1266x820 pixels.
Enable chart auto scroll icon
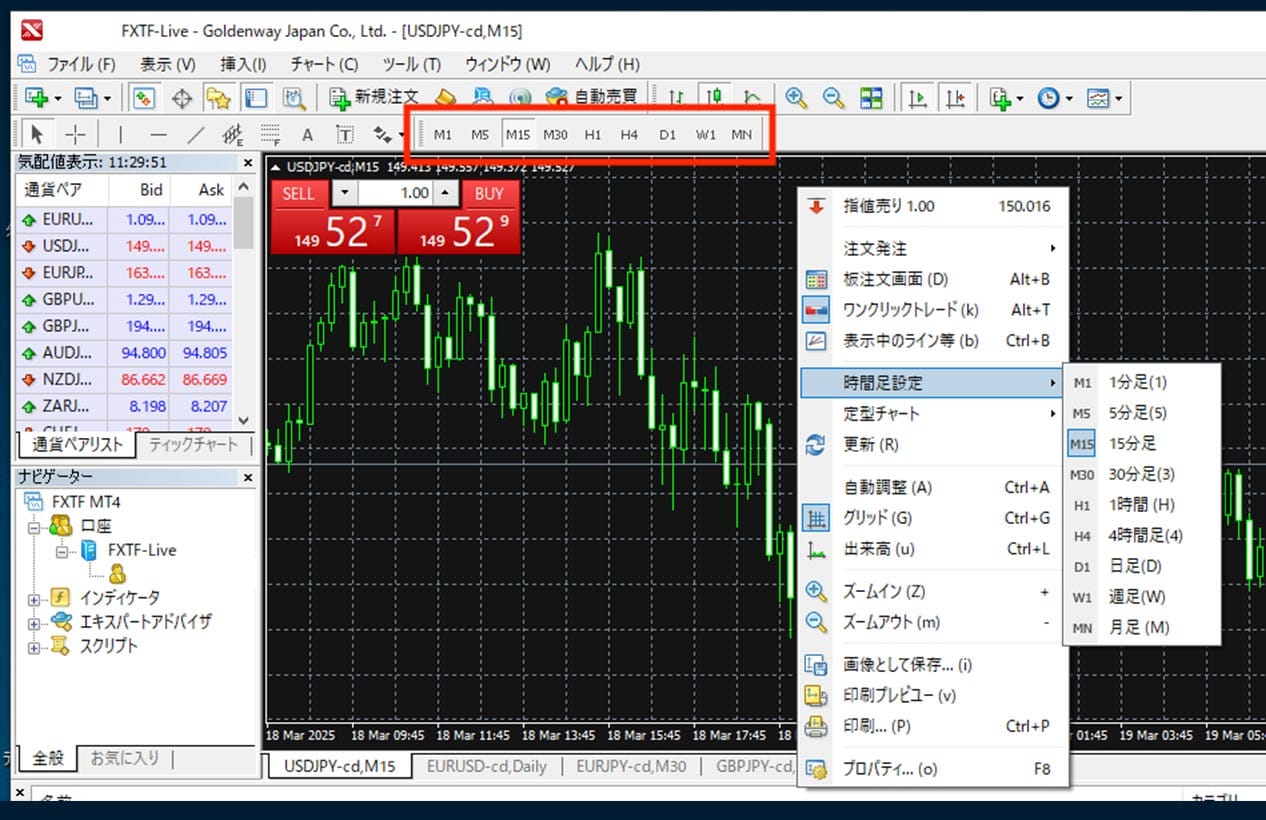click(916, 97)
